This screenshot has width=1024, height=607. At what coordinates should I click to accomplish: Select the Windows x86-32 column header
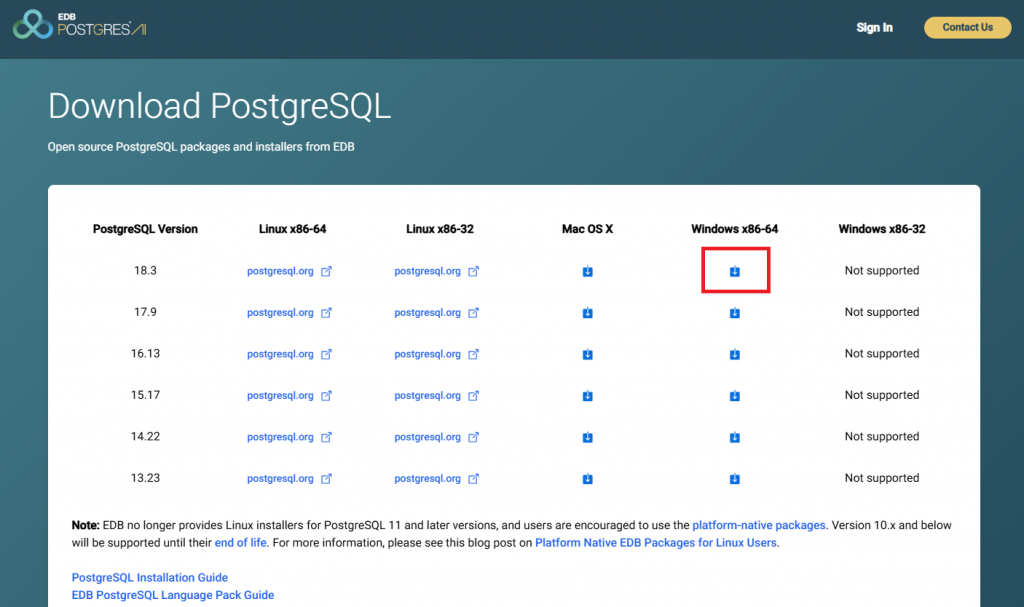point(882,229)
